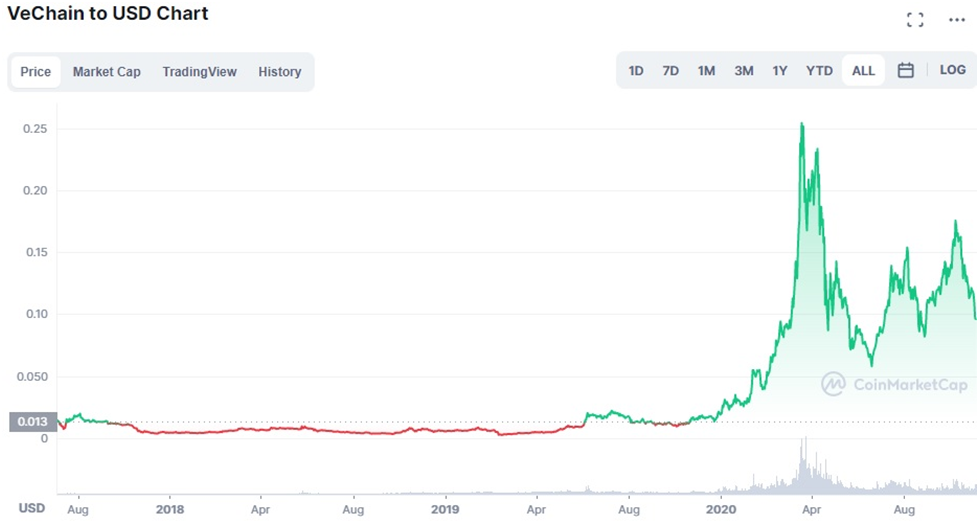
Task: Open the calendar date range picker
Action: pos(905,71)
